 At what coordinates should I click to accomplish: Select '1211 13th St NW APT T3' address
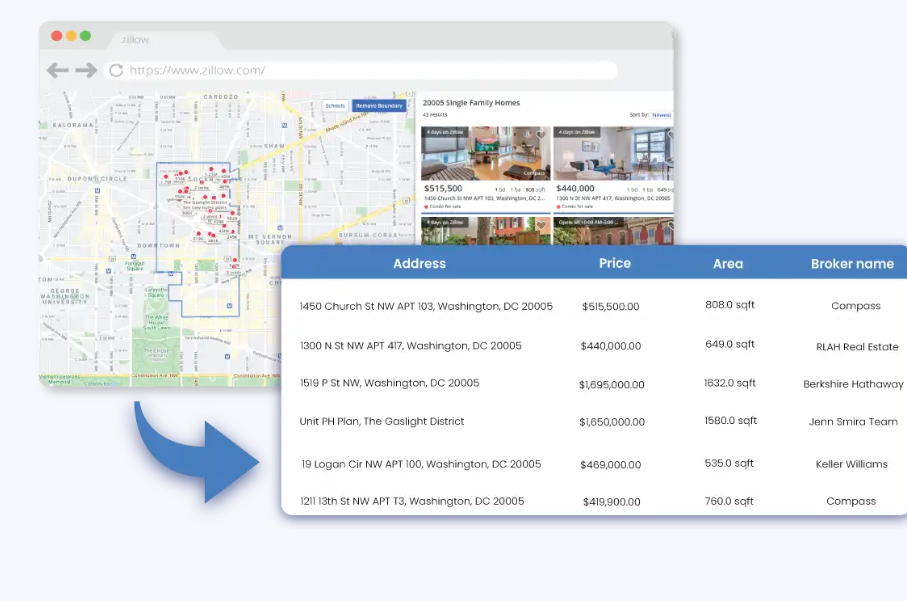(x=412, y=501)
